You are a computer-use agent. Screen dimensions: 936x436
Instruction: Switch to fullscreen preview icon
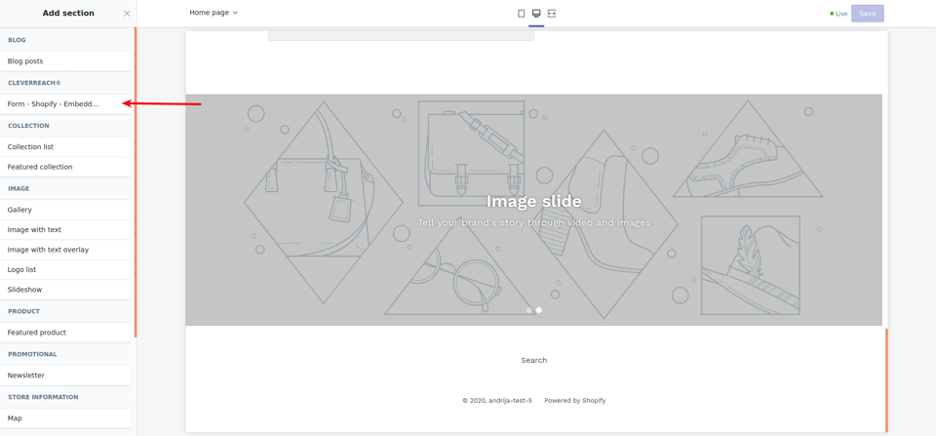coord(552,13)
